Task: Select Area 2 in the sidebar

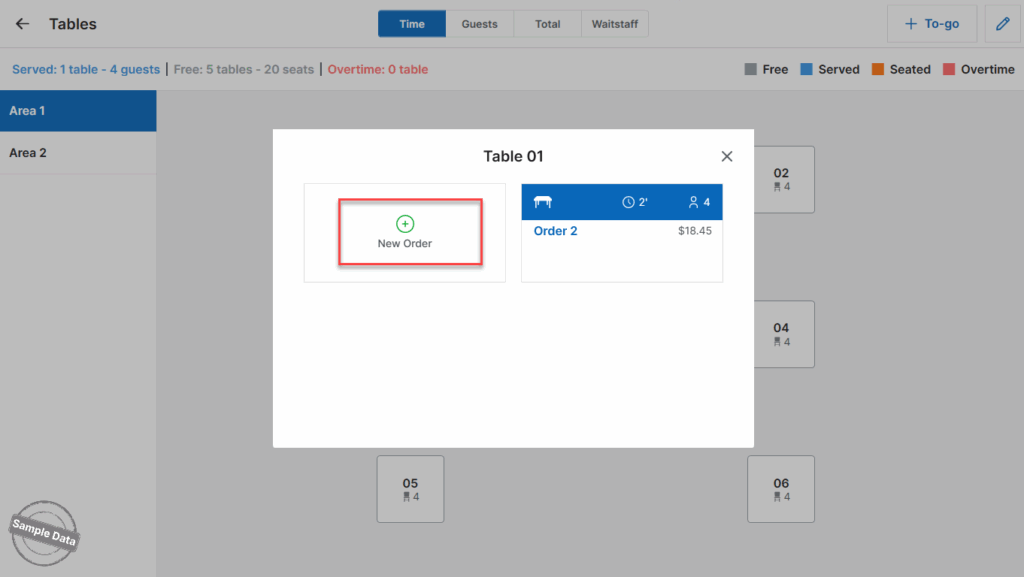Action: [x=78, y=153]
